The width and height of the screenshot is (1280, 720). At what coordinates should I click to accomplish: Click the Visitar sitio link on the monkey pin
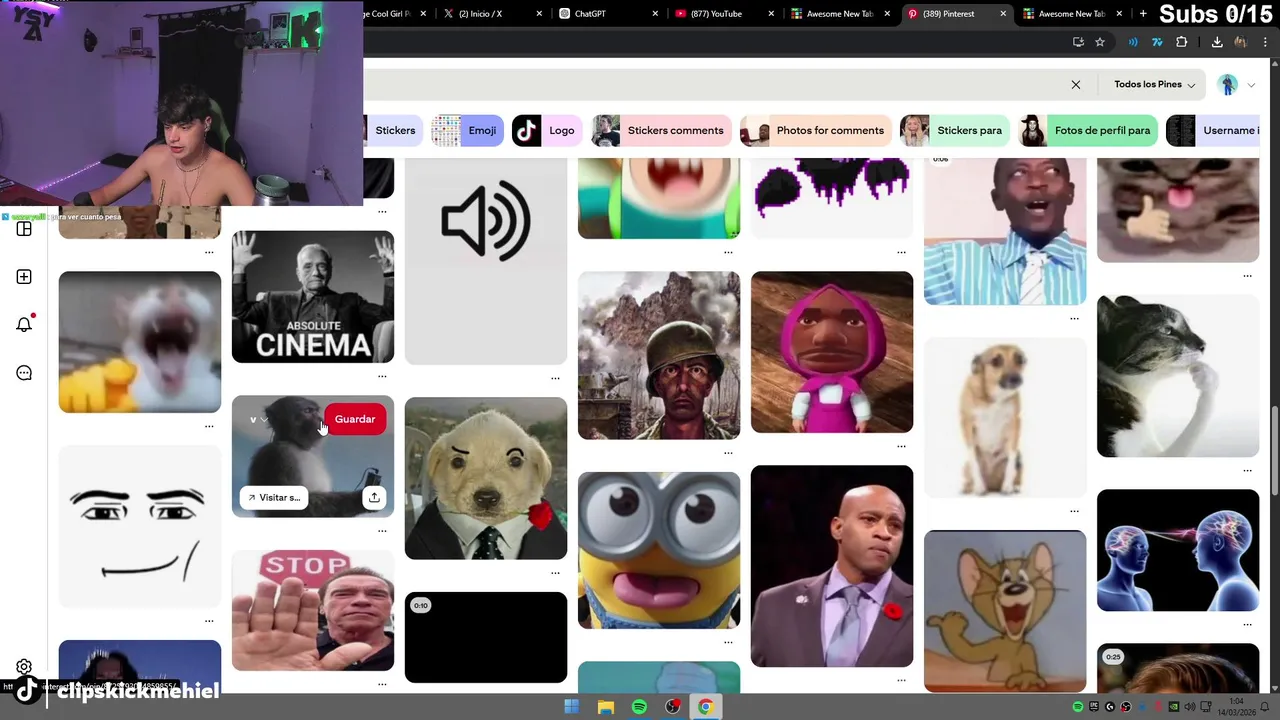tap(272, 497)
